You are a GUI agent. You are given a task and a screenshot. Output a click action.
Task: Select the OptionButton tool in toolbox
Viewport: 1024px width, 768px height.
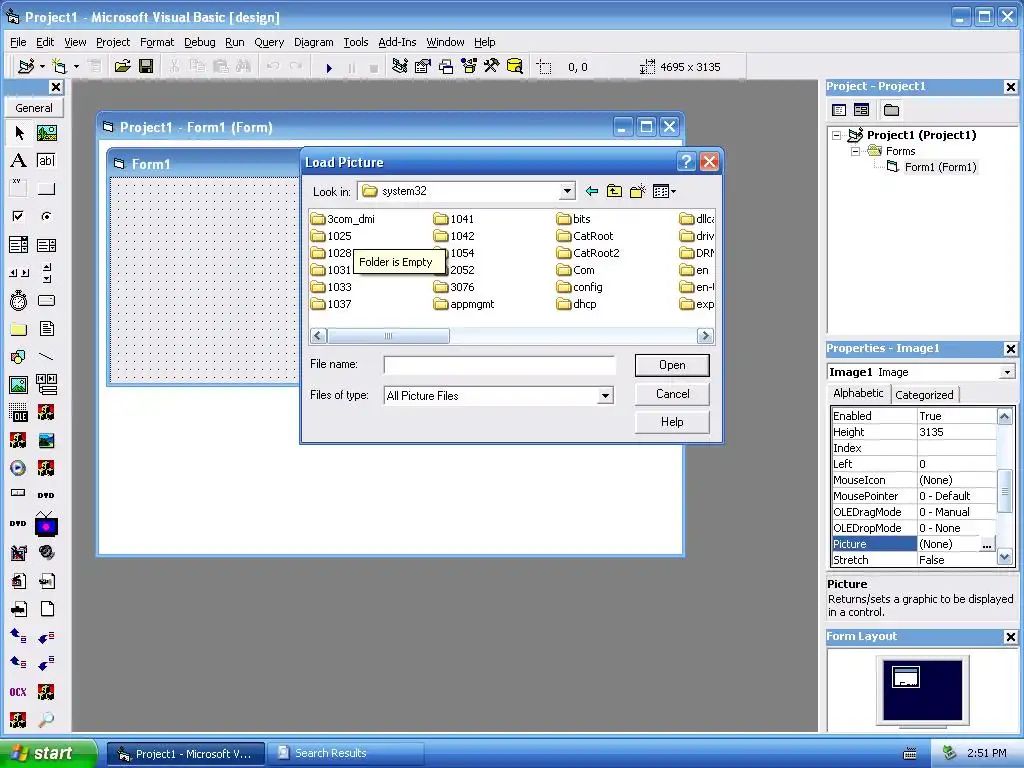click(46, 216)
